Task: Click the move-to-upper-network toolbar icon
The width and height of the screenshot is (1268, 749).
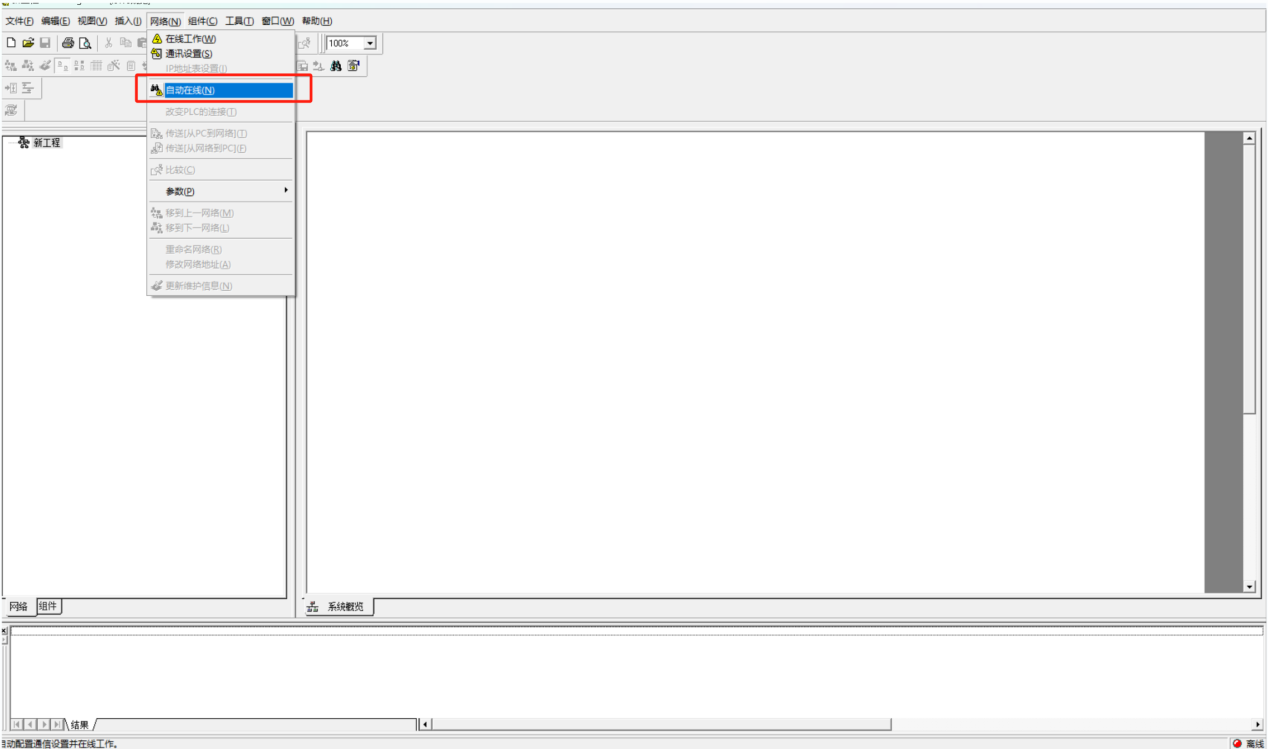Action: pos(11,66)
